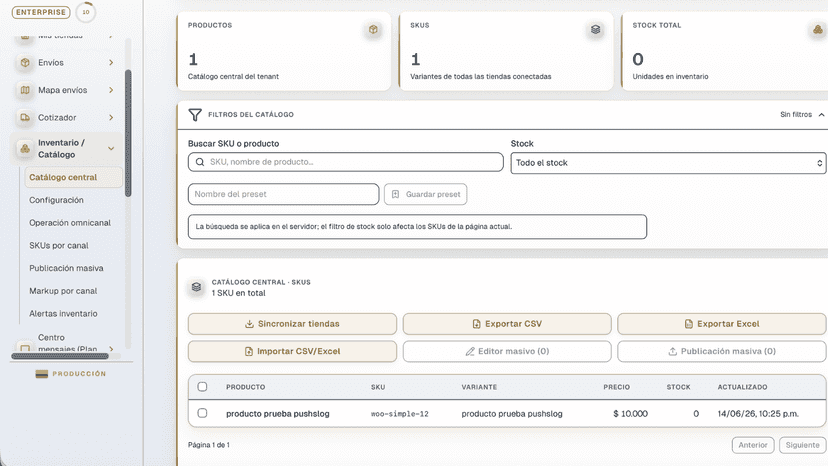Click the Cotizador truck icon
Image resolution: width=828 pixels, height=466 pixels.
click(x=25, y=117)
